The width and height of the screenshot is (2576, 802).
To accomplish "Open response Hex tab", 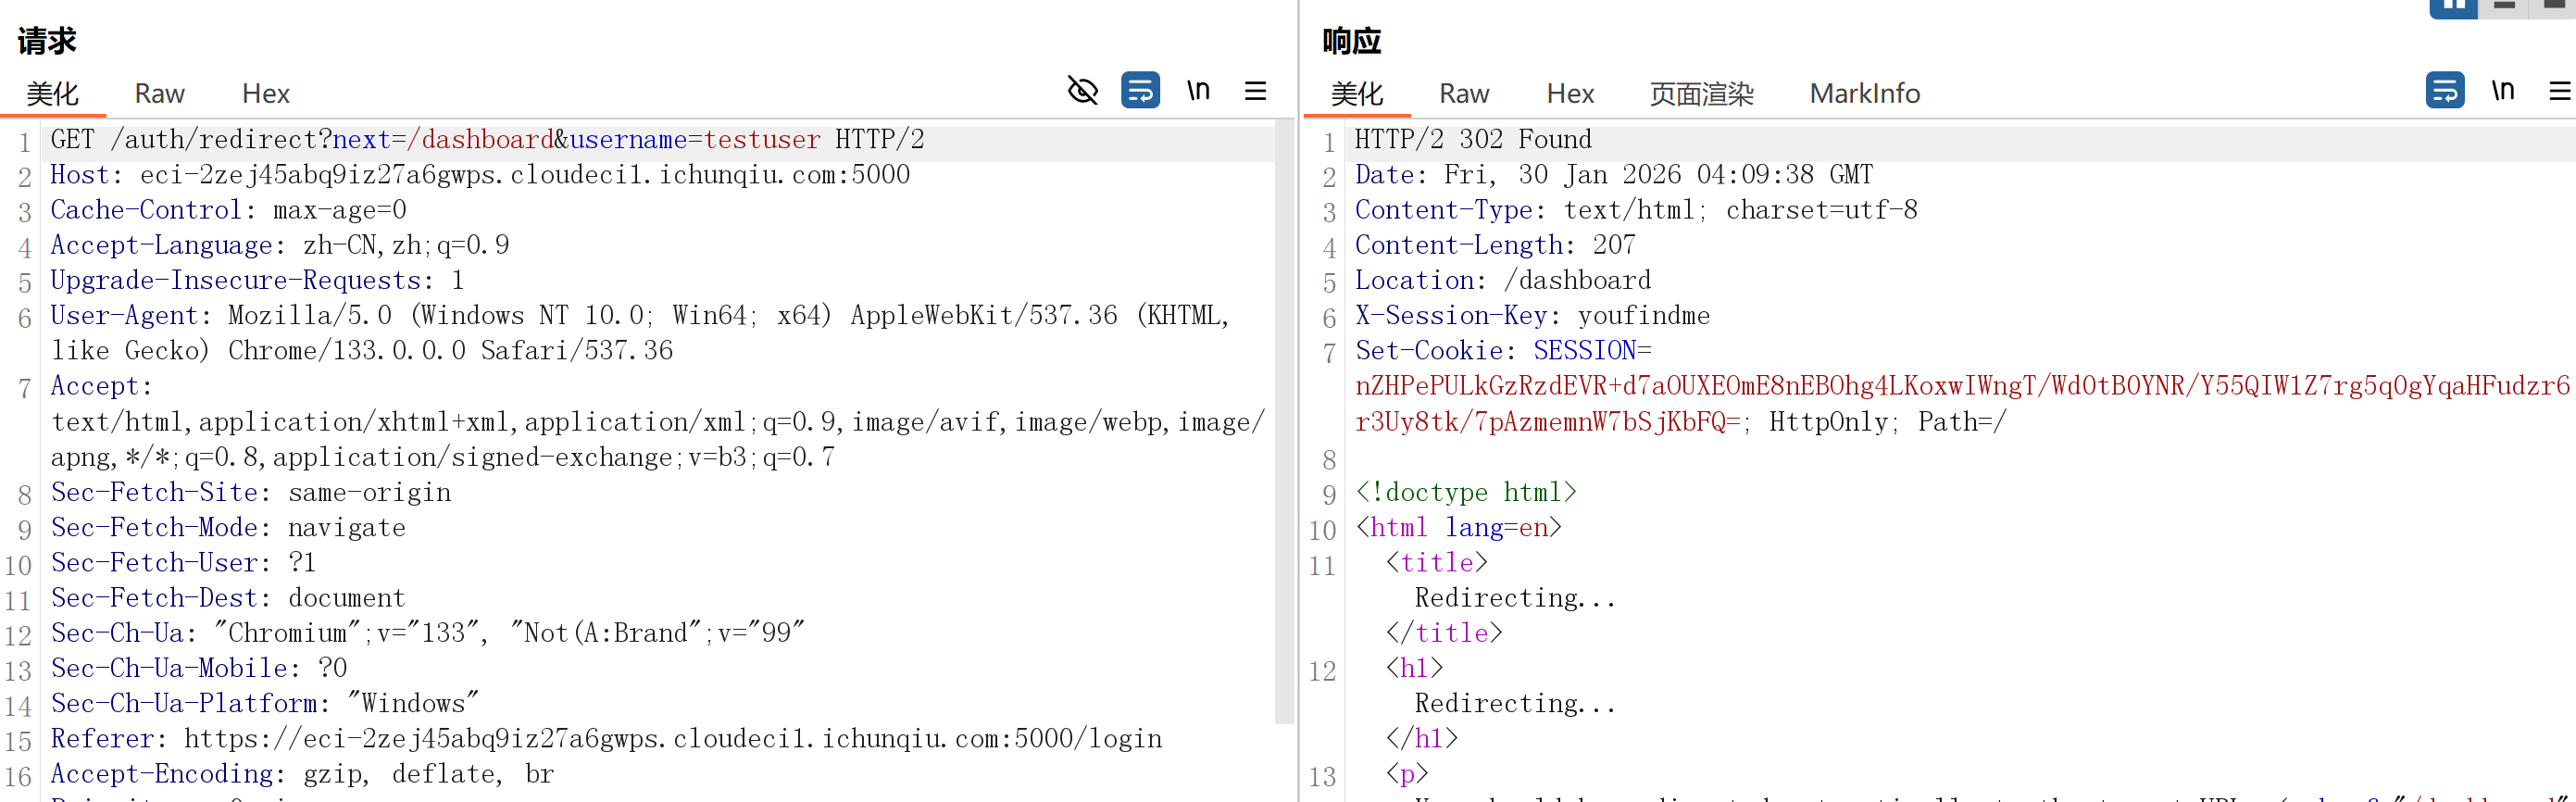I will (x=1569, y=94).
